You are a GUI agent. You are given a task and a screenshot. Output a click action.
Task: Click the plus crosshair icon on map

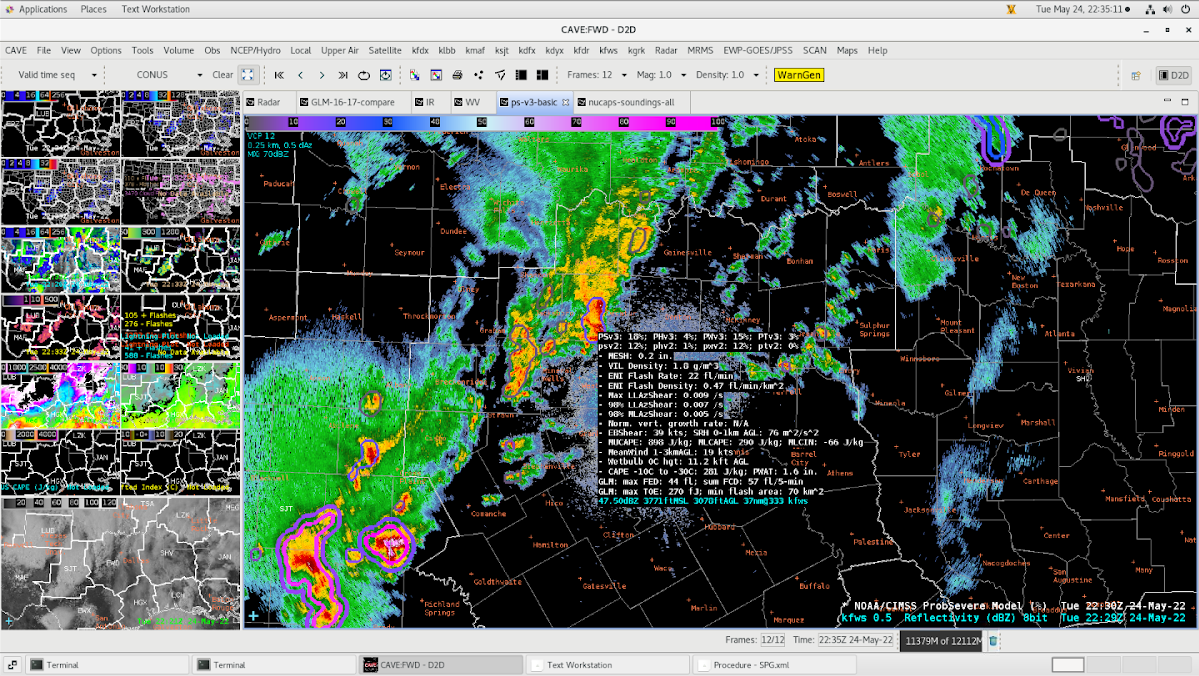tap(253, 616)
